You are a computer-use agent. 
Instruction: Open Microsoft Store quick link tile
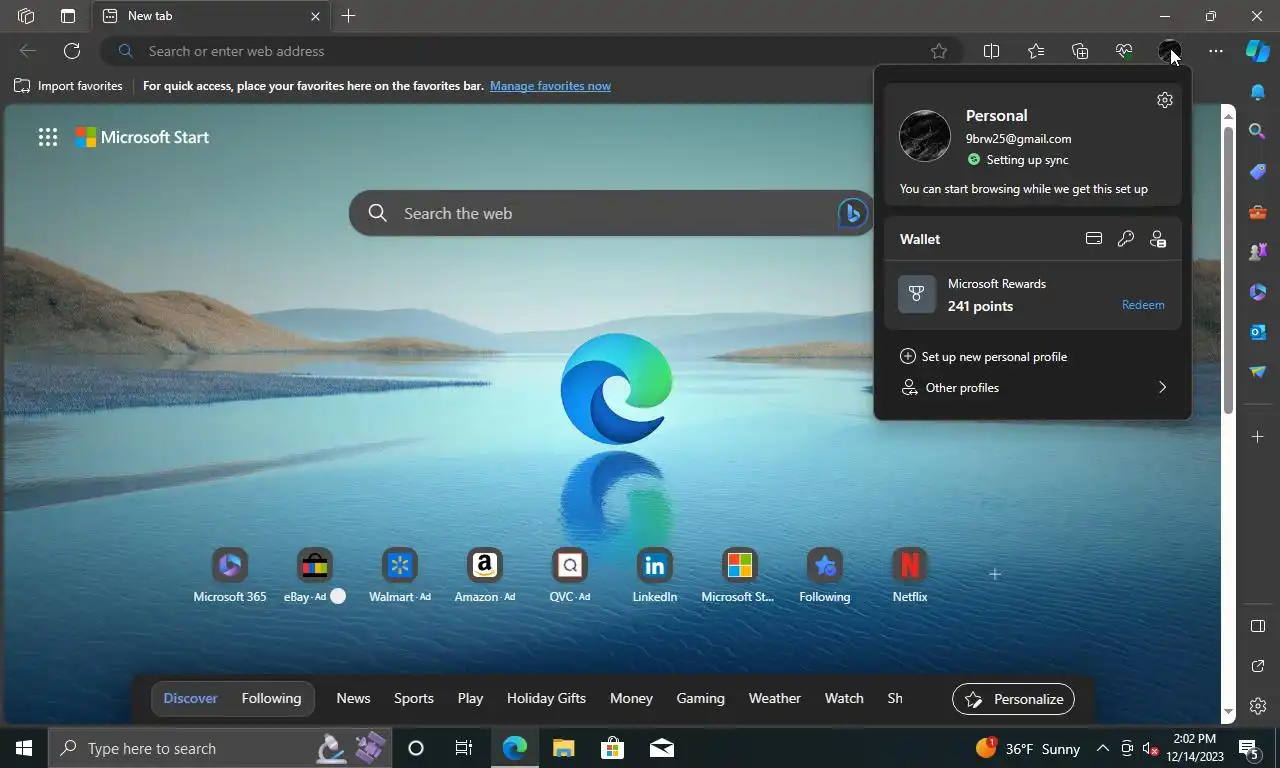739,577
